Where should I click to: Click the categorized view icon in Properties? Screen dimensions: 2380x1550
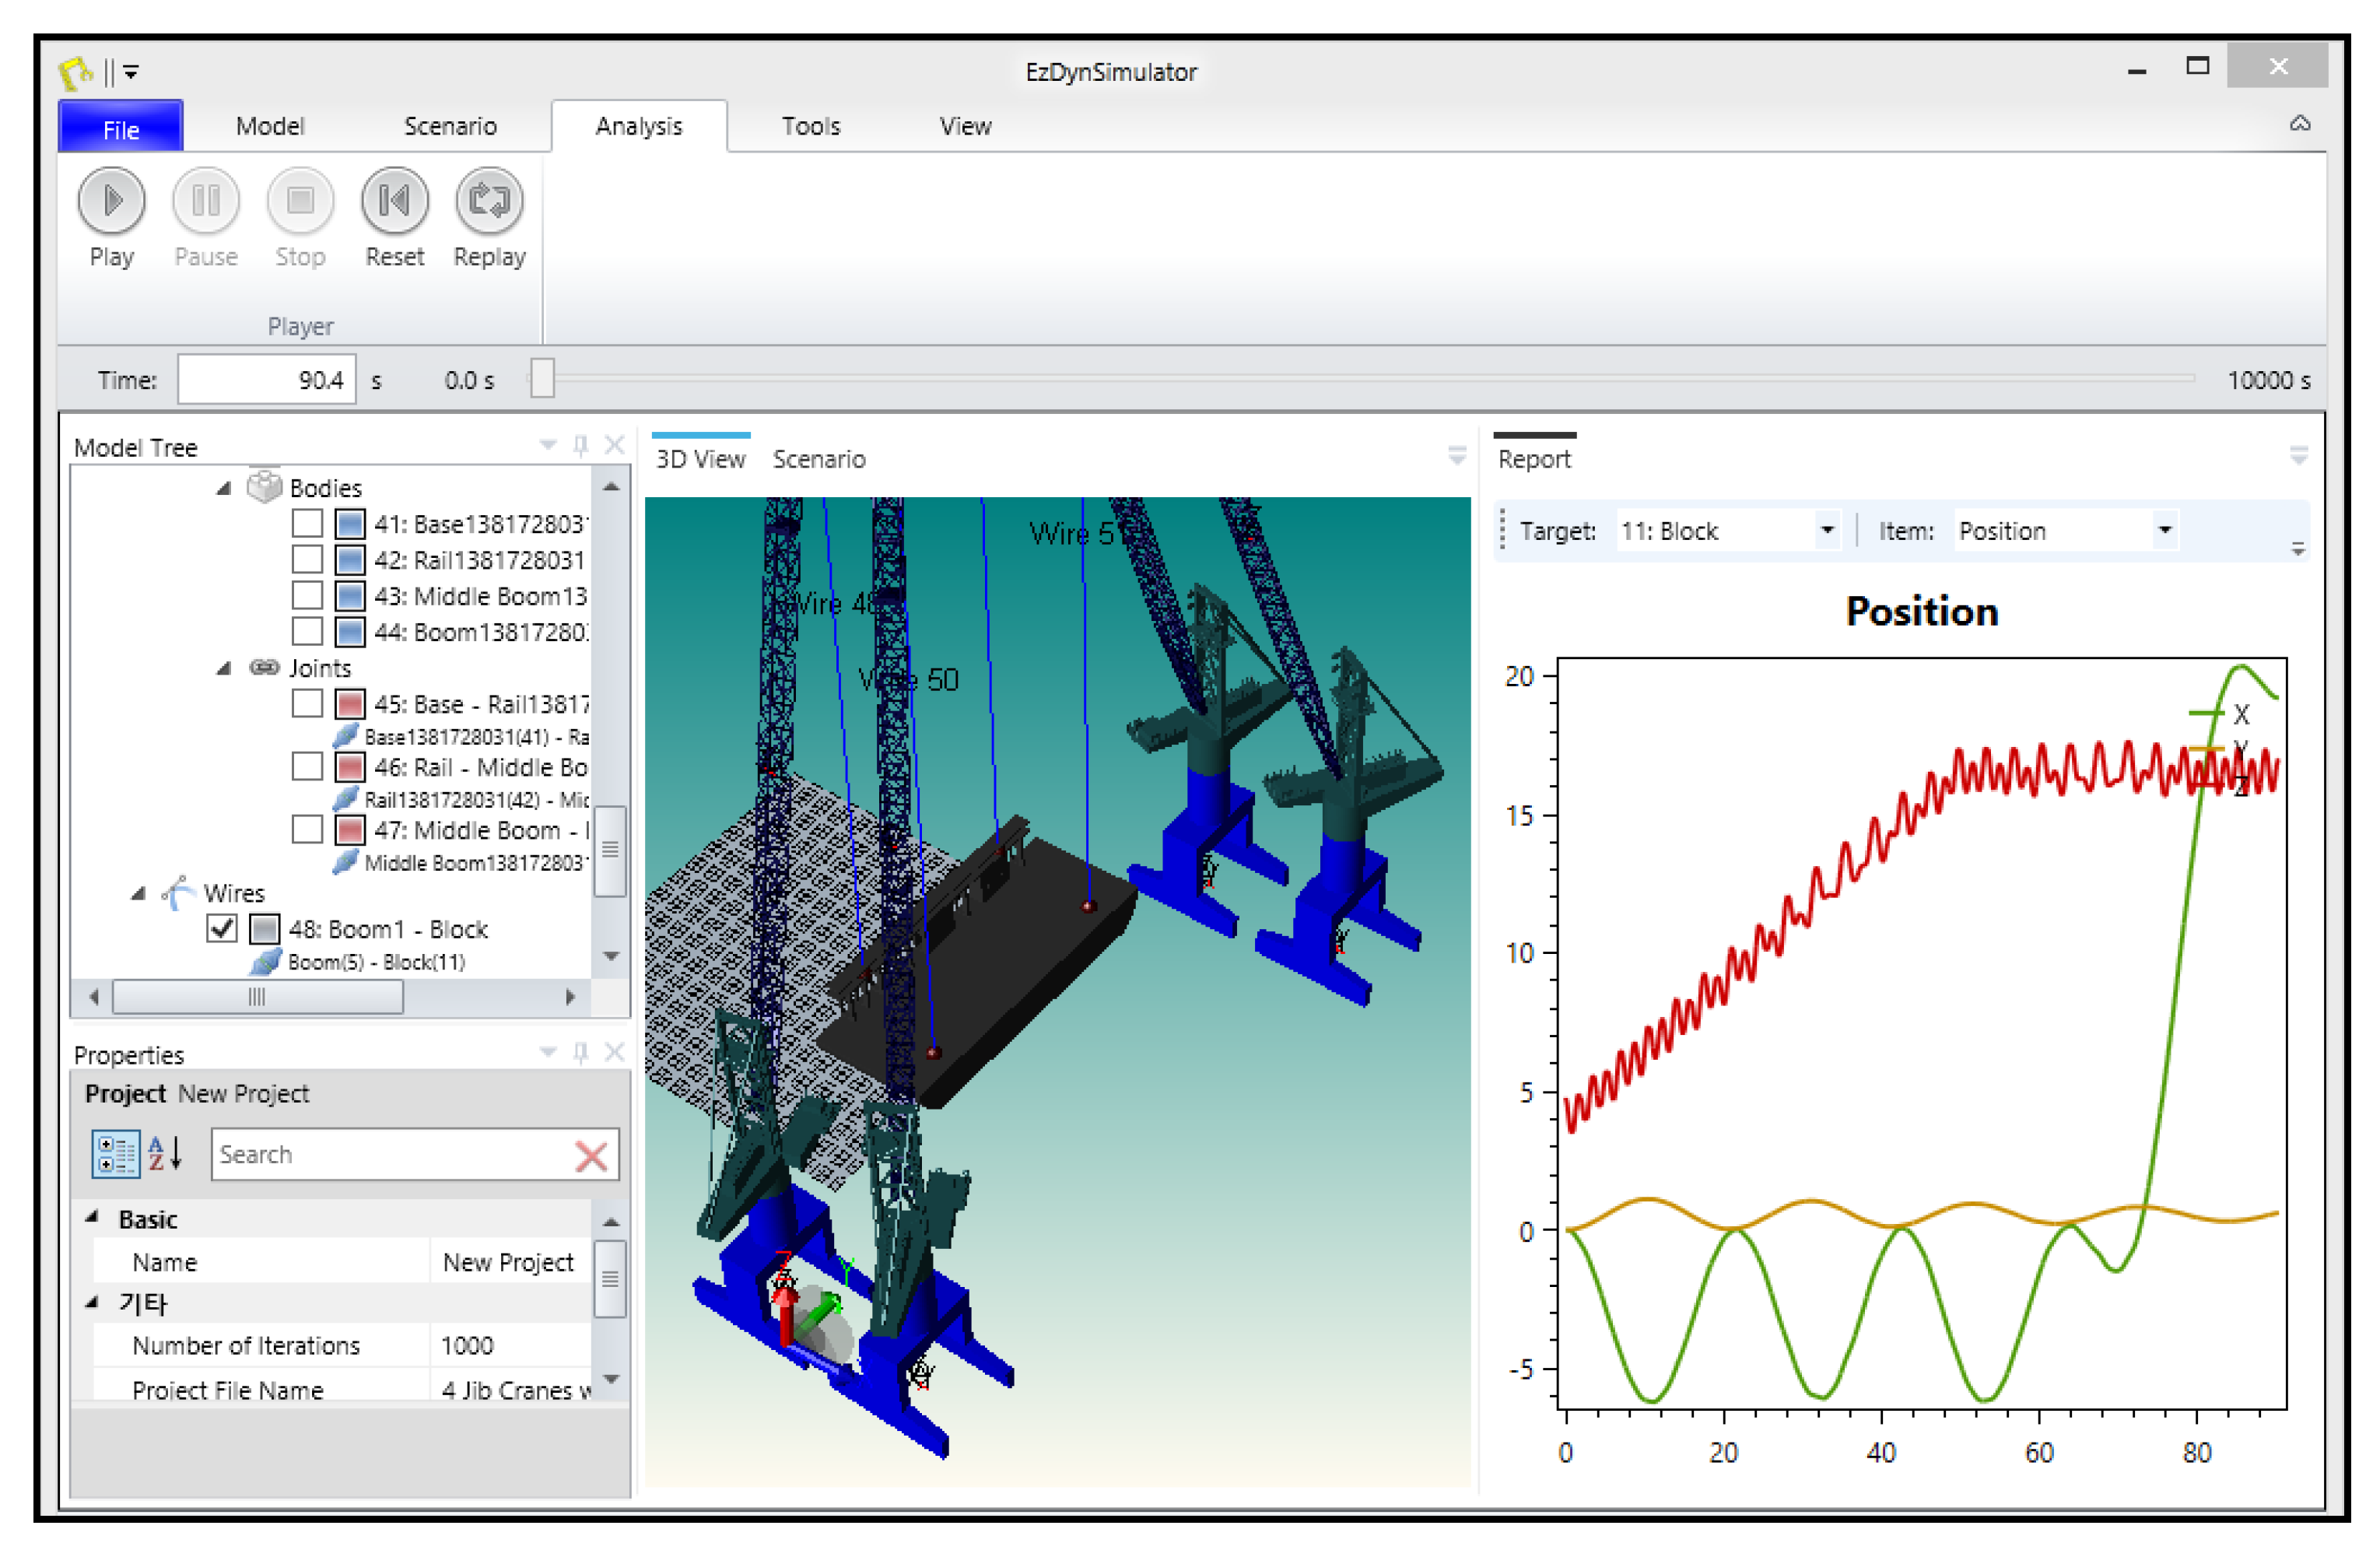pyautogui.click(x=114, y=1154)
